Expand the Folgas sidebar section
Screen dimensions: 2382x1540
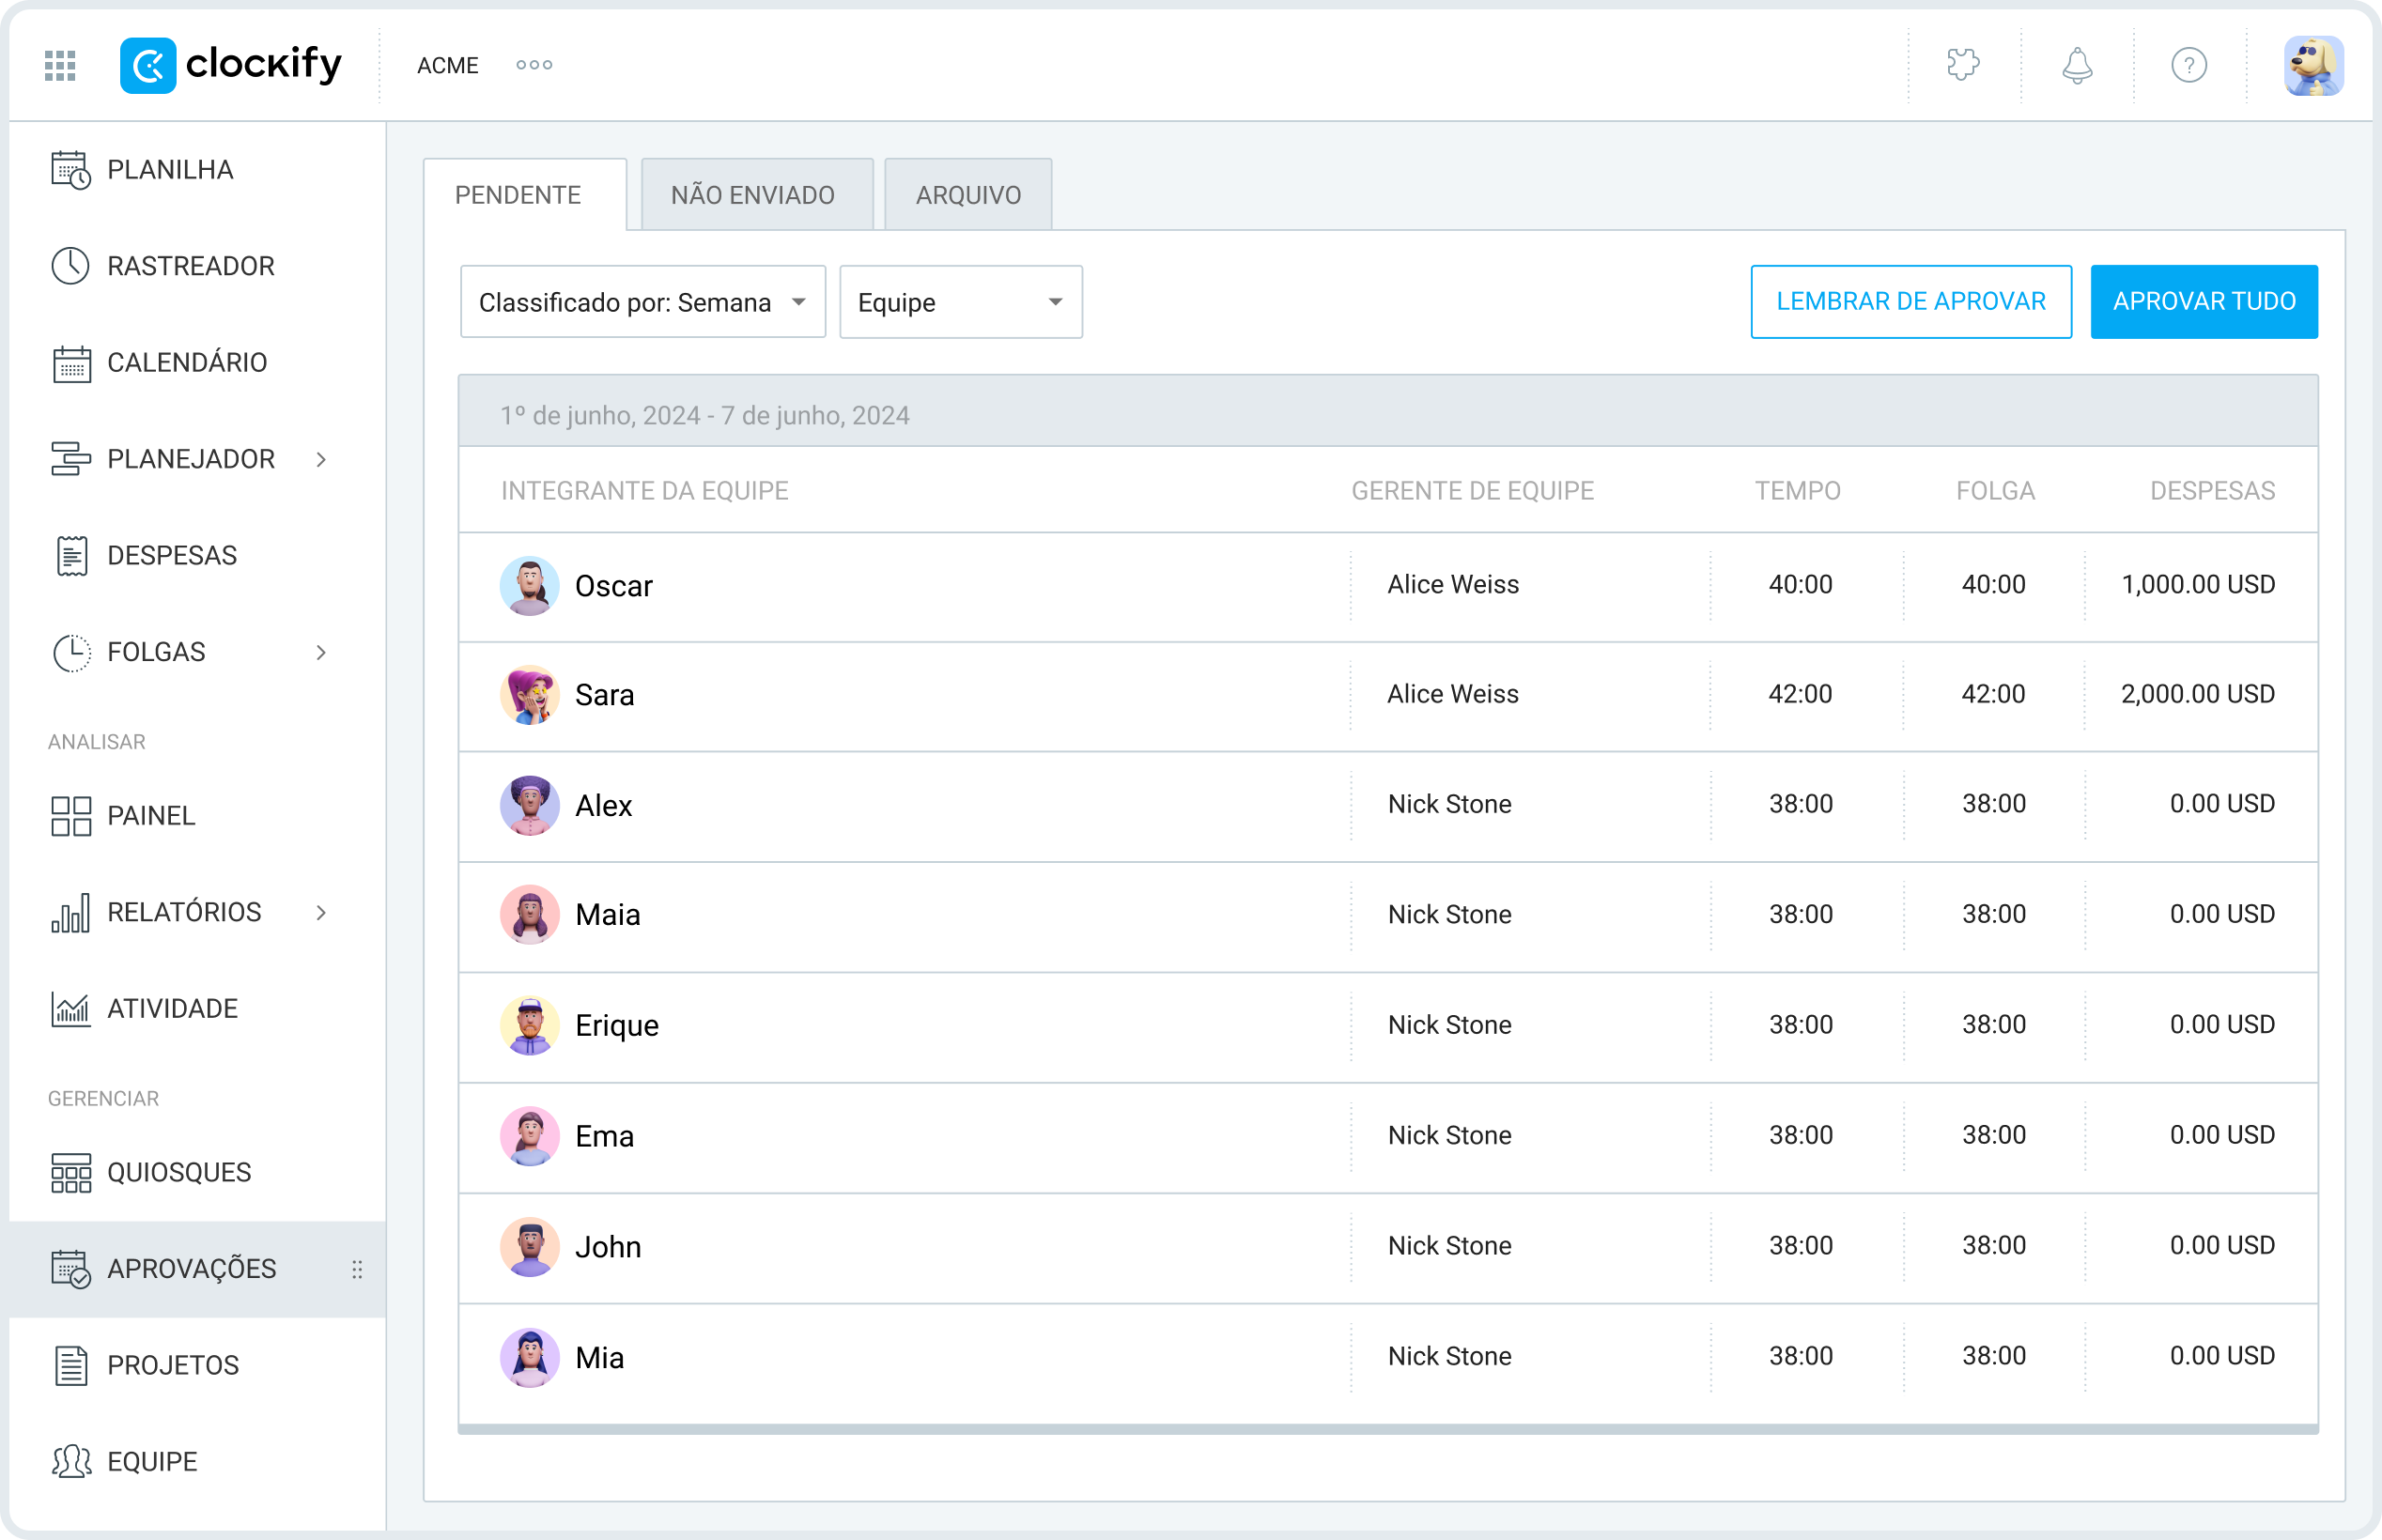320,652
